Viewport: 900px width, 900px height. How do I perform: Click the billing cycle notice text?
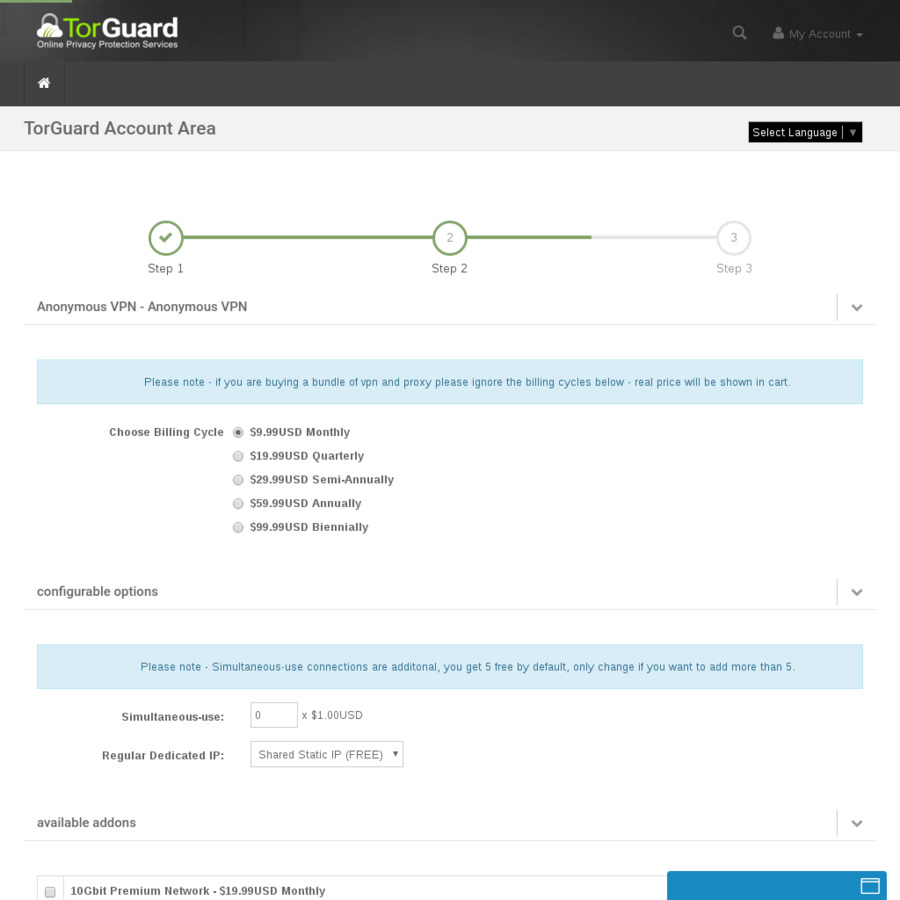(467, 382)
